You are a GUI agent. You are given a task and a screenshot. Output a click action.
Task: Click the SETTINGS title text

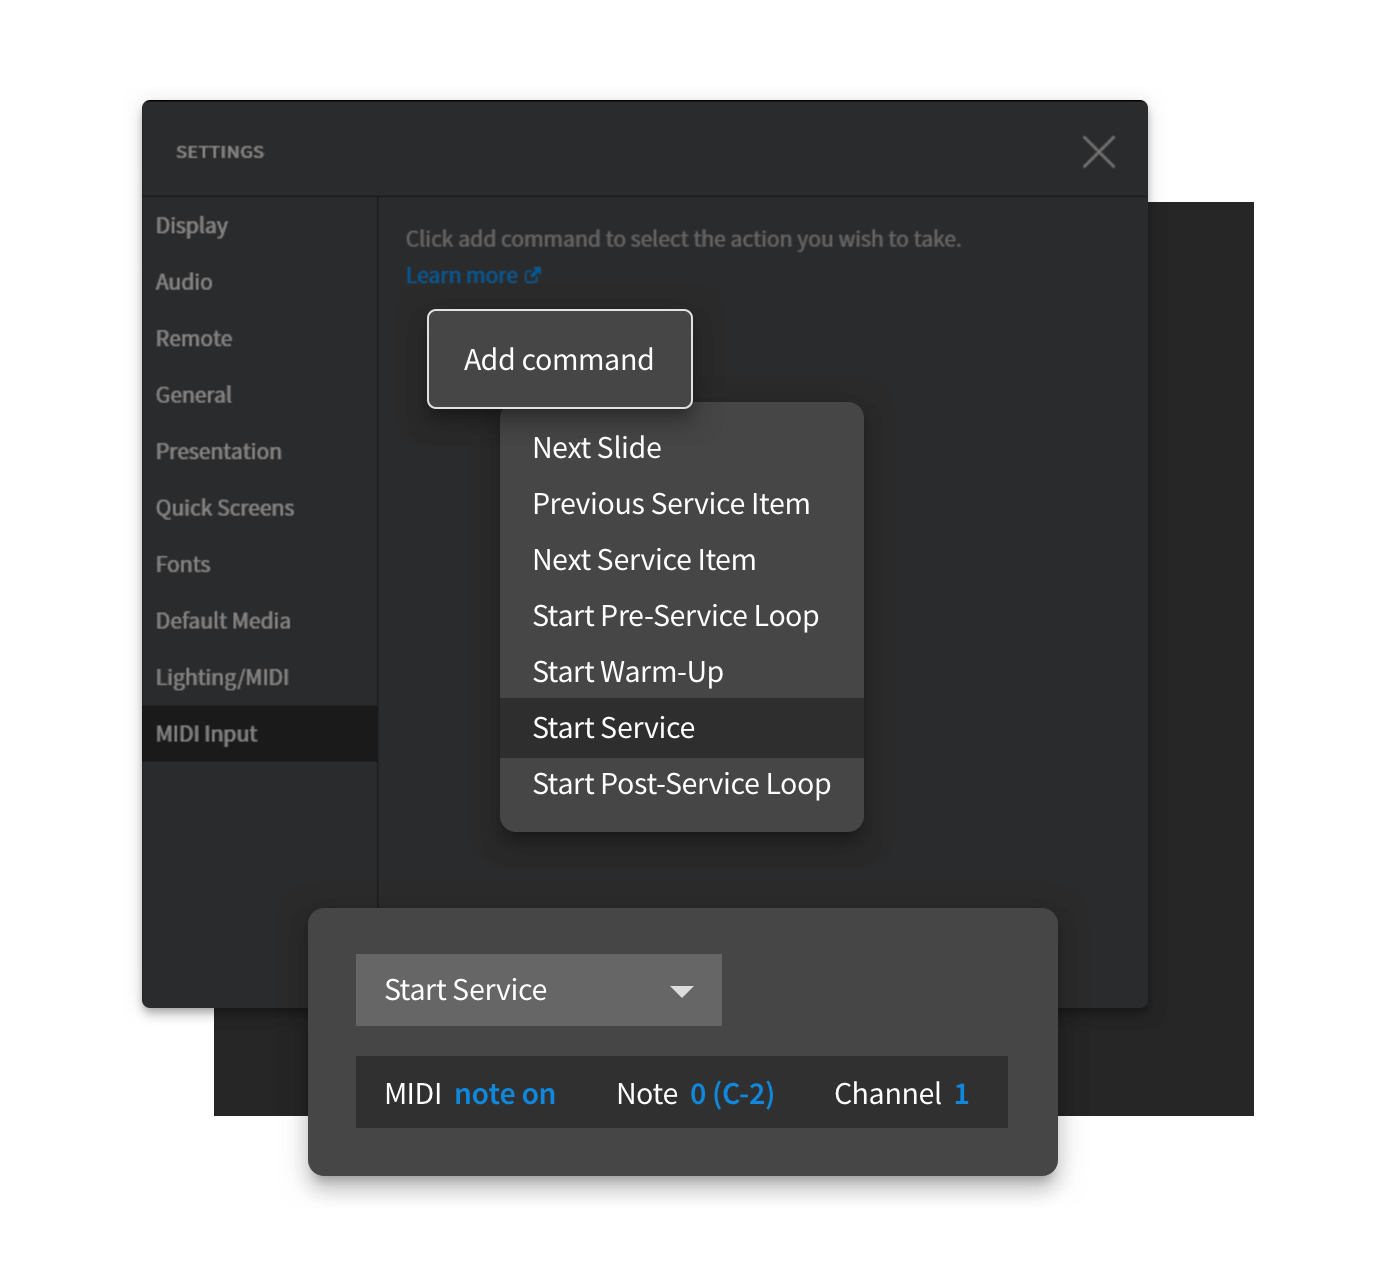point(220,152)
